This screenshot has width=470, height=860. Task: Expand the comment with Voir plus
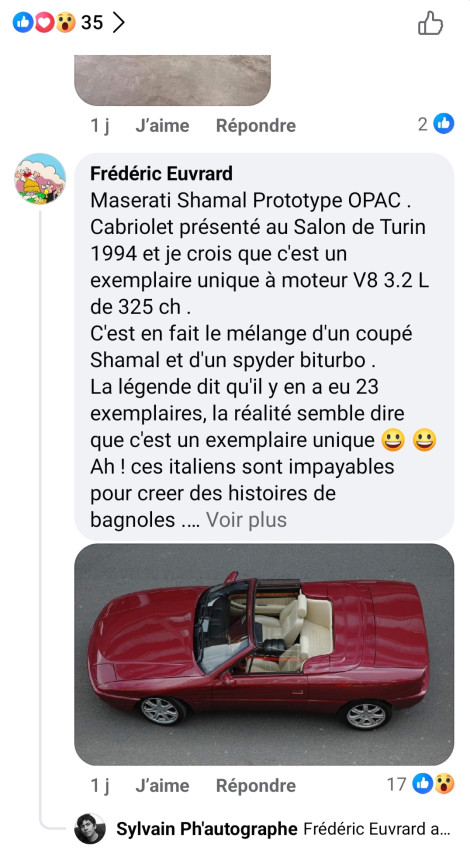pos(246,520)
